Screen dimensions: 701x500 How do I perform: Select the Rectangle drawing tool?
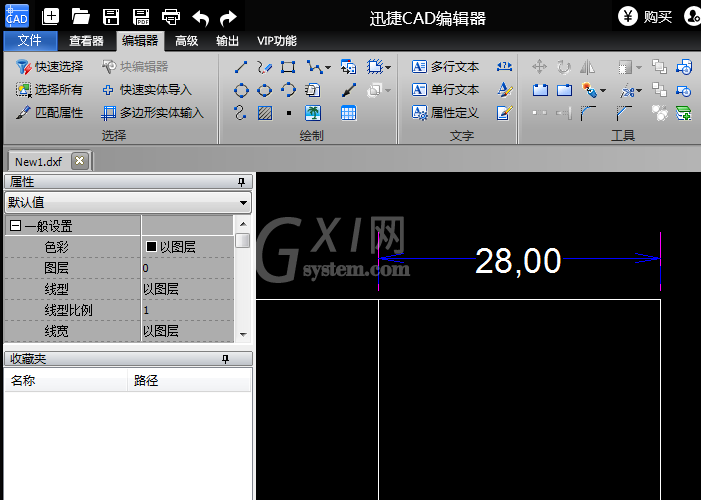click(x=287, y=67)
